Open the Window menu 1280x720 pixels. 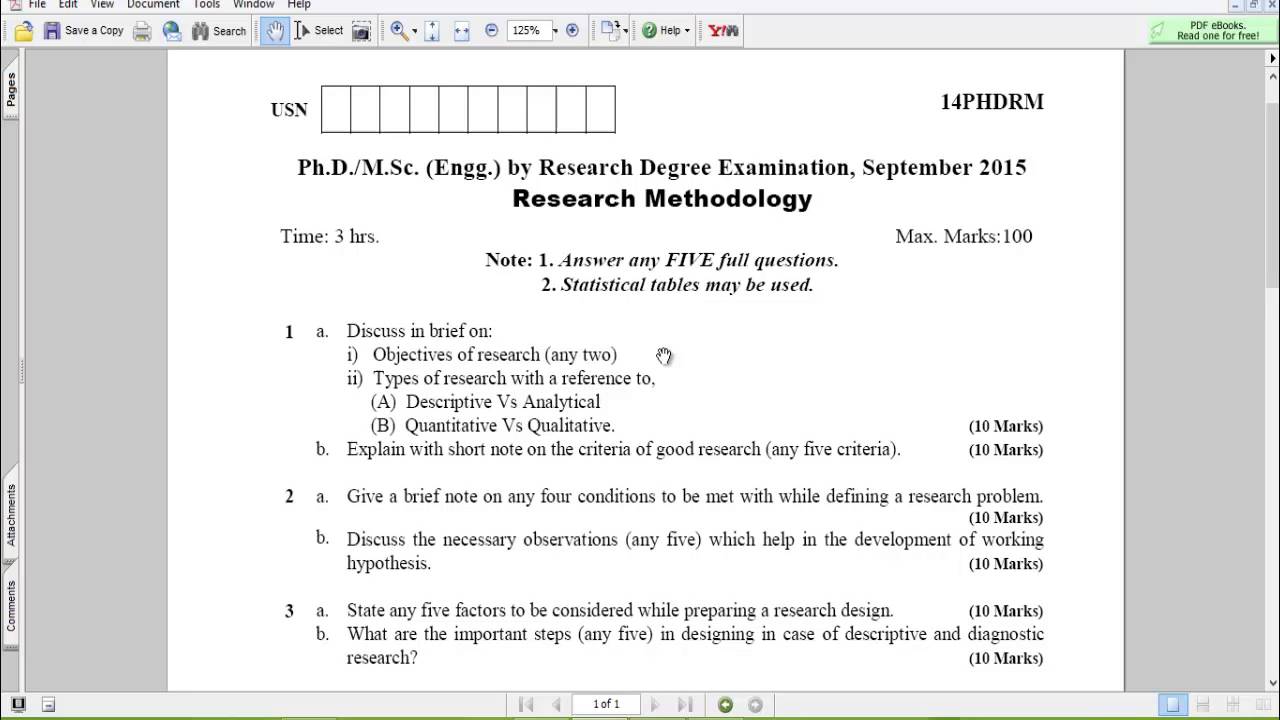254,5
